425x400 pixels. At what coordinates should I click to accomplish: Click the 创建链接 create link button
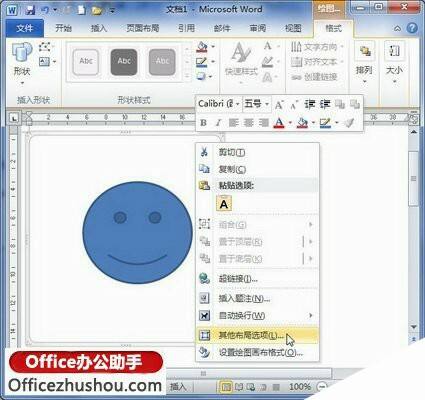[x=314, y=77]
